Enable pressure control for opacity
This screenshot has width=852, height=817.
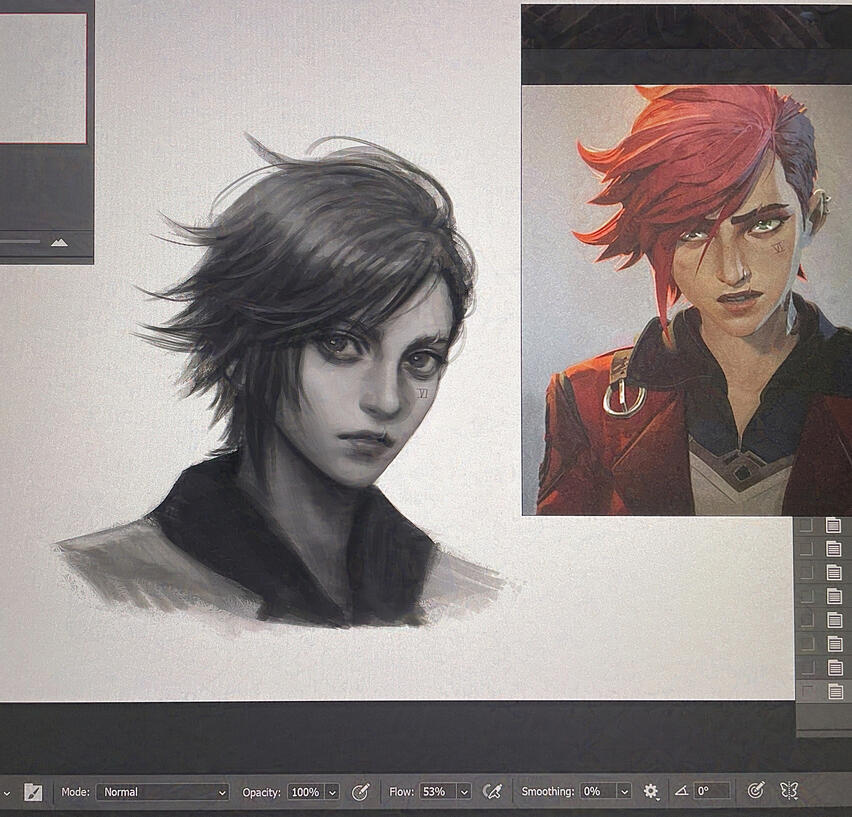360,791
